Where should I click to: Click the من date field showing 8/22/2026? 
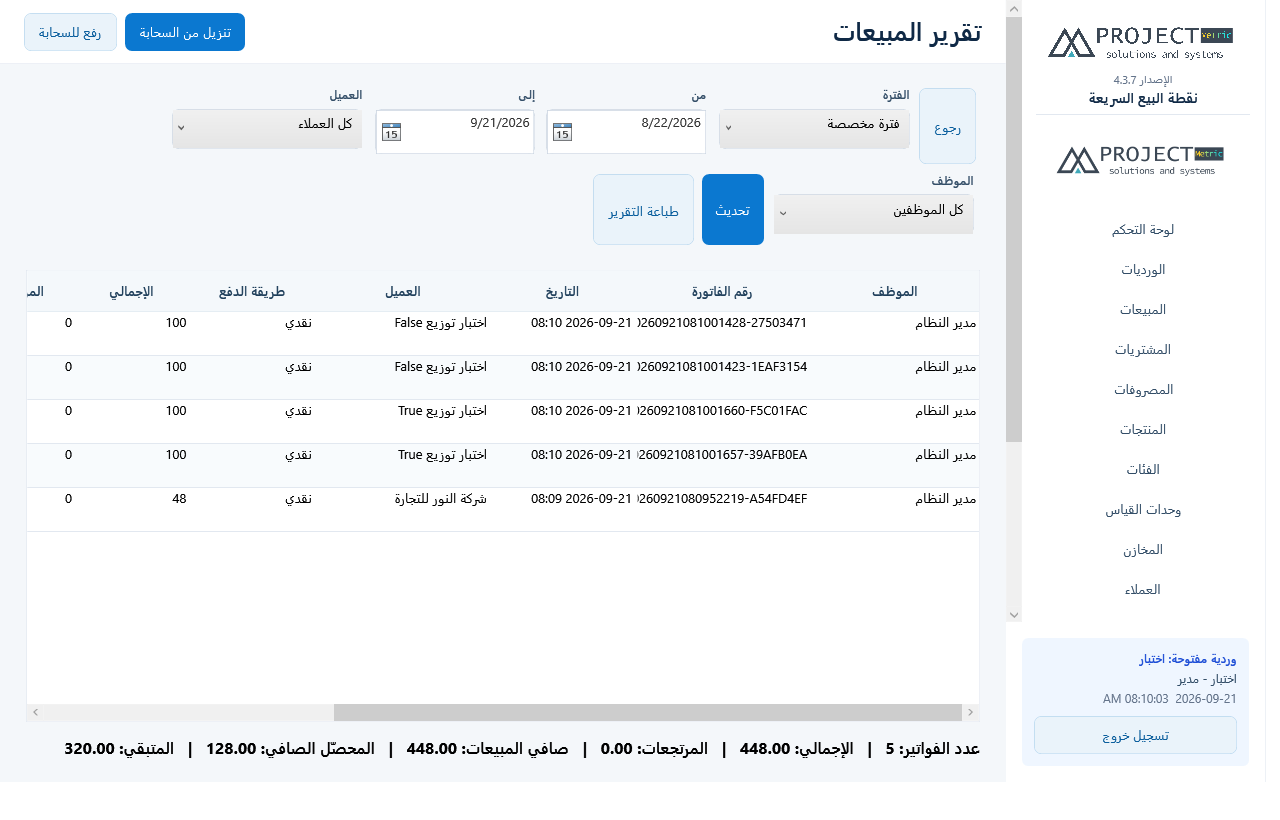click(x=626, y=132)
